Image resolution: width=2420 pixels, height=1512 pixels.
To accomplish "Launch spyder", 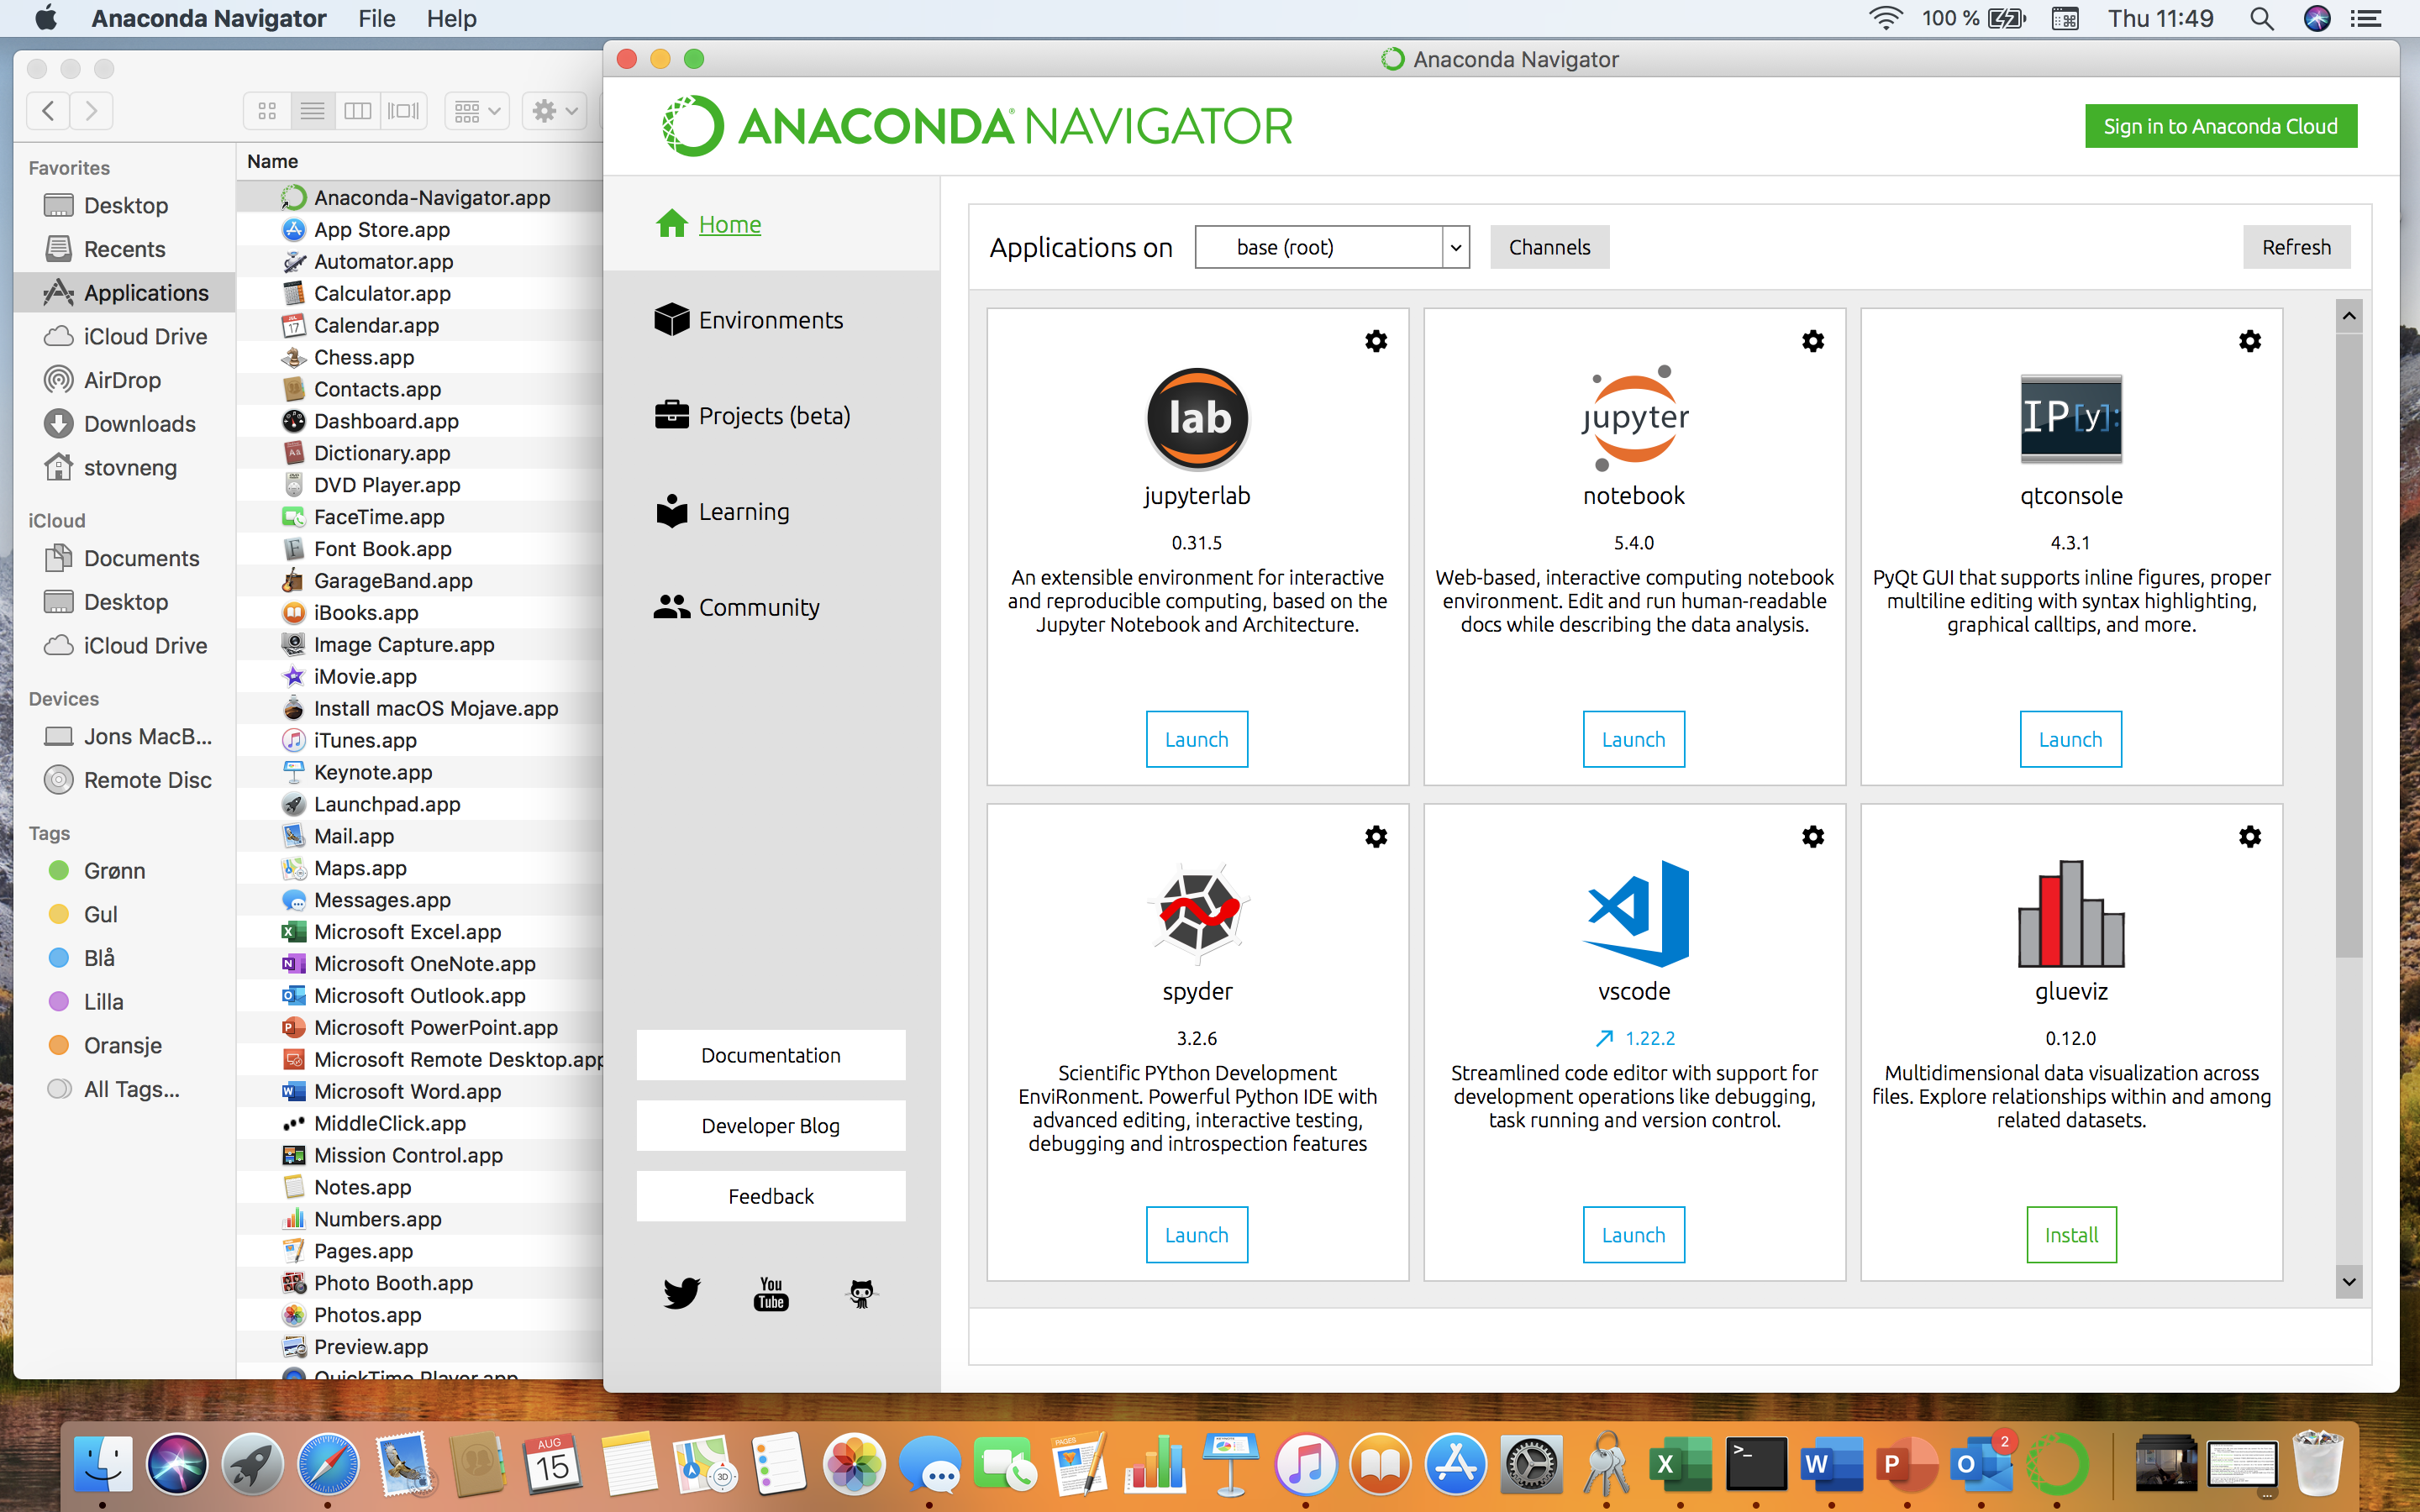I will click(1197, 1235).
